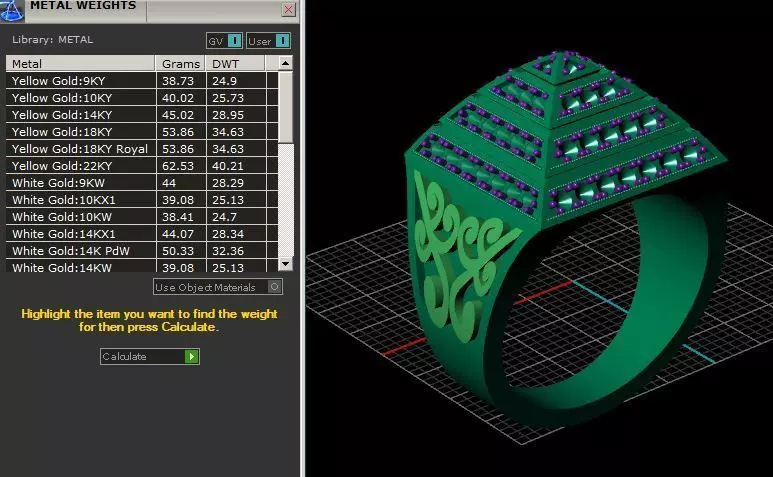Click the green arrow on Calculate

coord(191,356)
